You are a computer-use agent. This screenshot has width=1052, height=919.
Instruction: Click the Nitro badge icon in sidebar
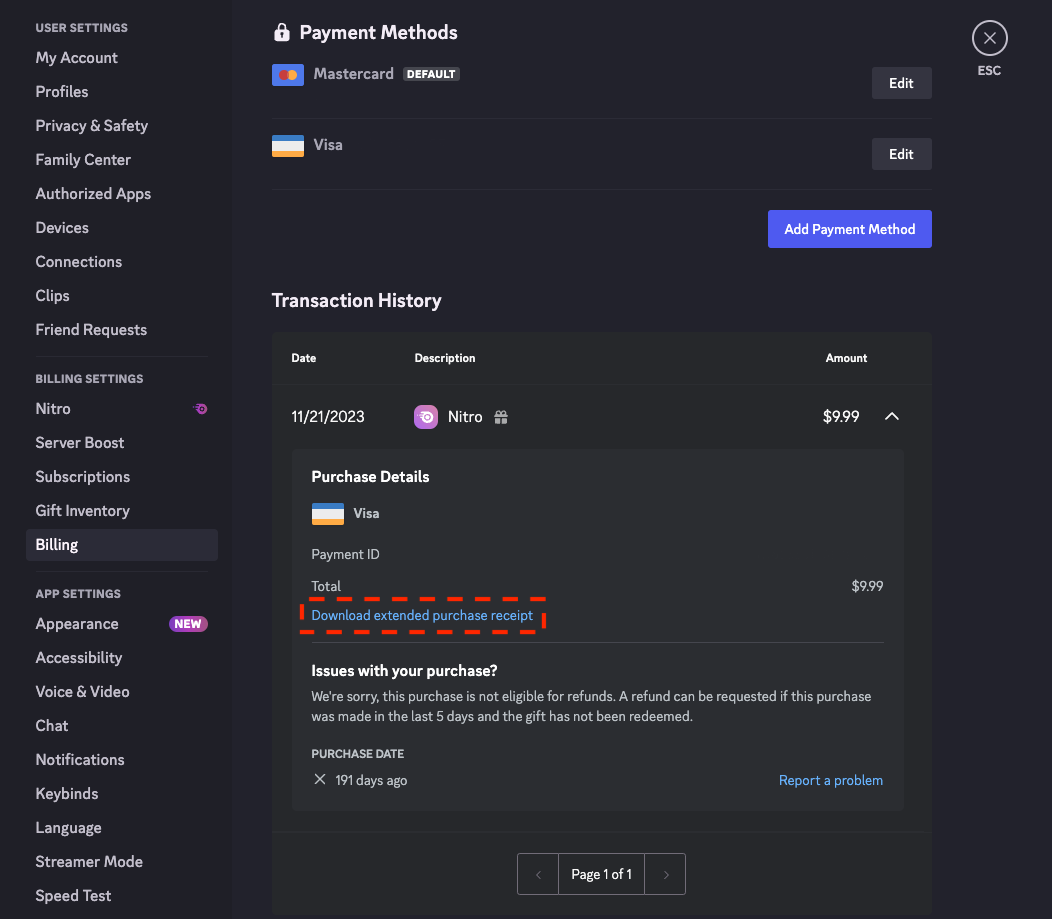[200, 409]
